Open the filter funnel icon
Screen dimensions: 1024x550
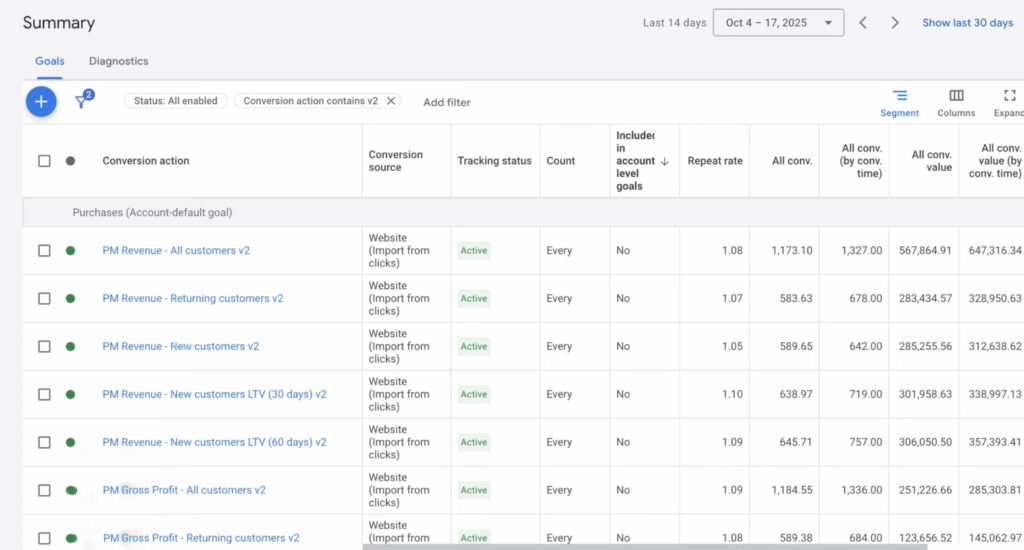83,101
